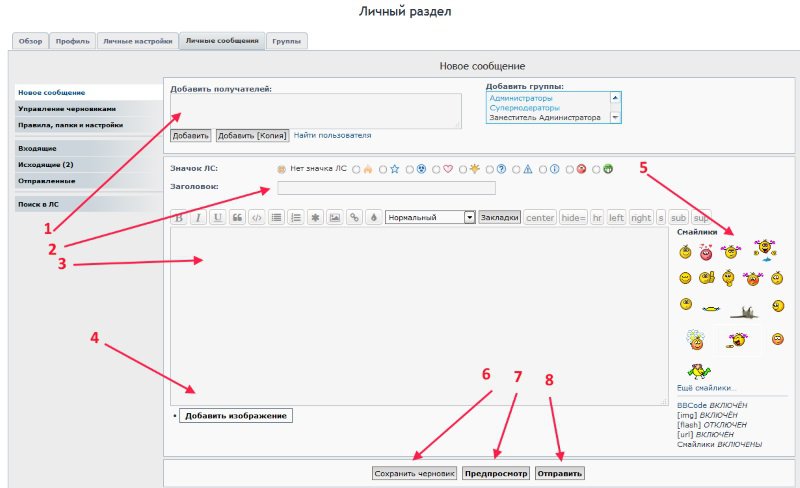The image size is (800, 488).
Task: Select the 'Нет значка ЛС' radio option
Action: click(x=281, y=169)
